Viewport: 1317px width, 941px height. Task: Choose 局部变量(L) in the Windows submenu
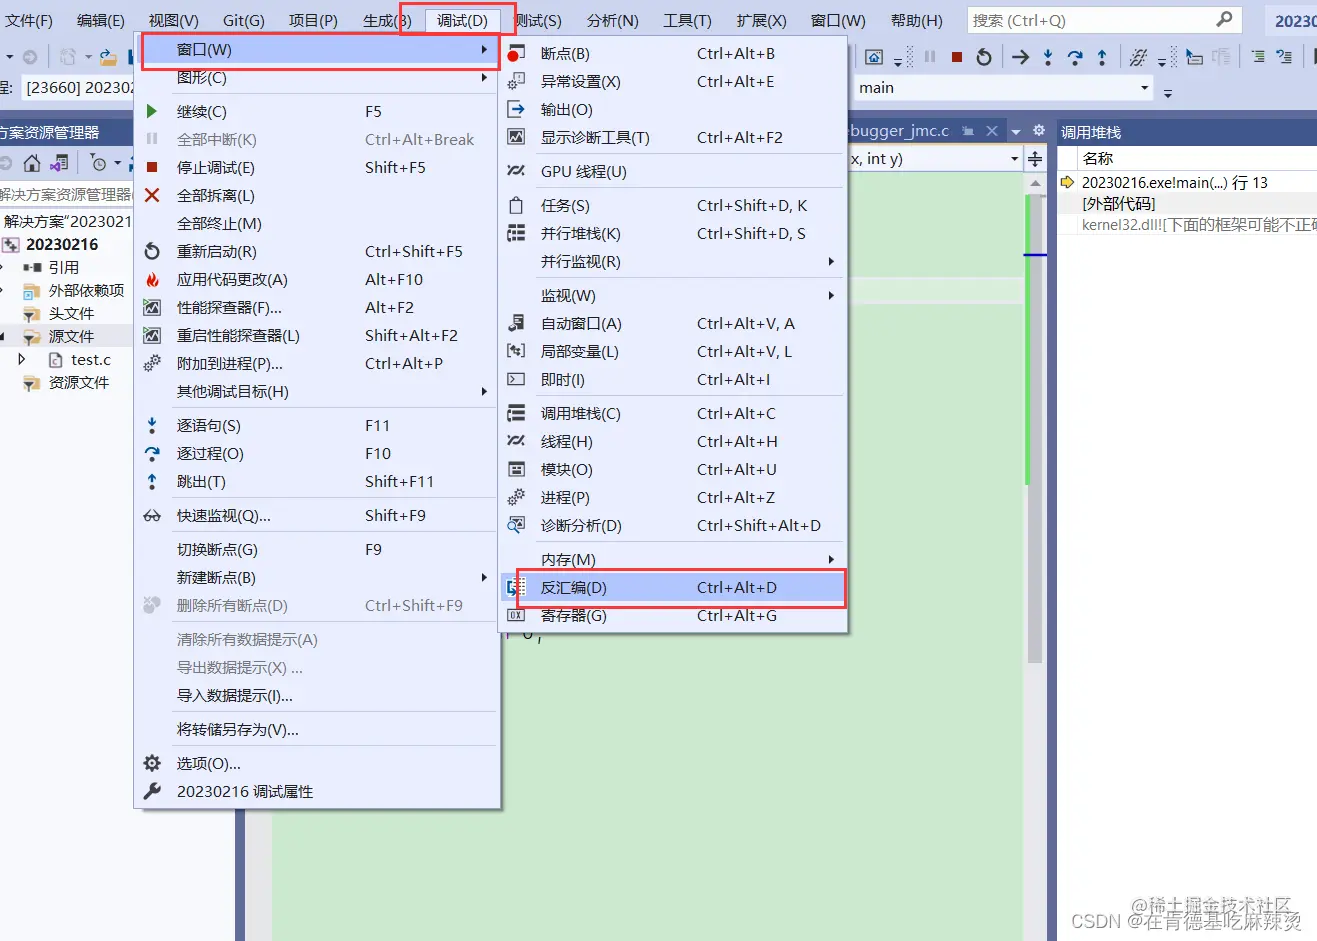click(x=672, y=351)
